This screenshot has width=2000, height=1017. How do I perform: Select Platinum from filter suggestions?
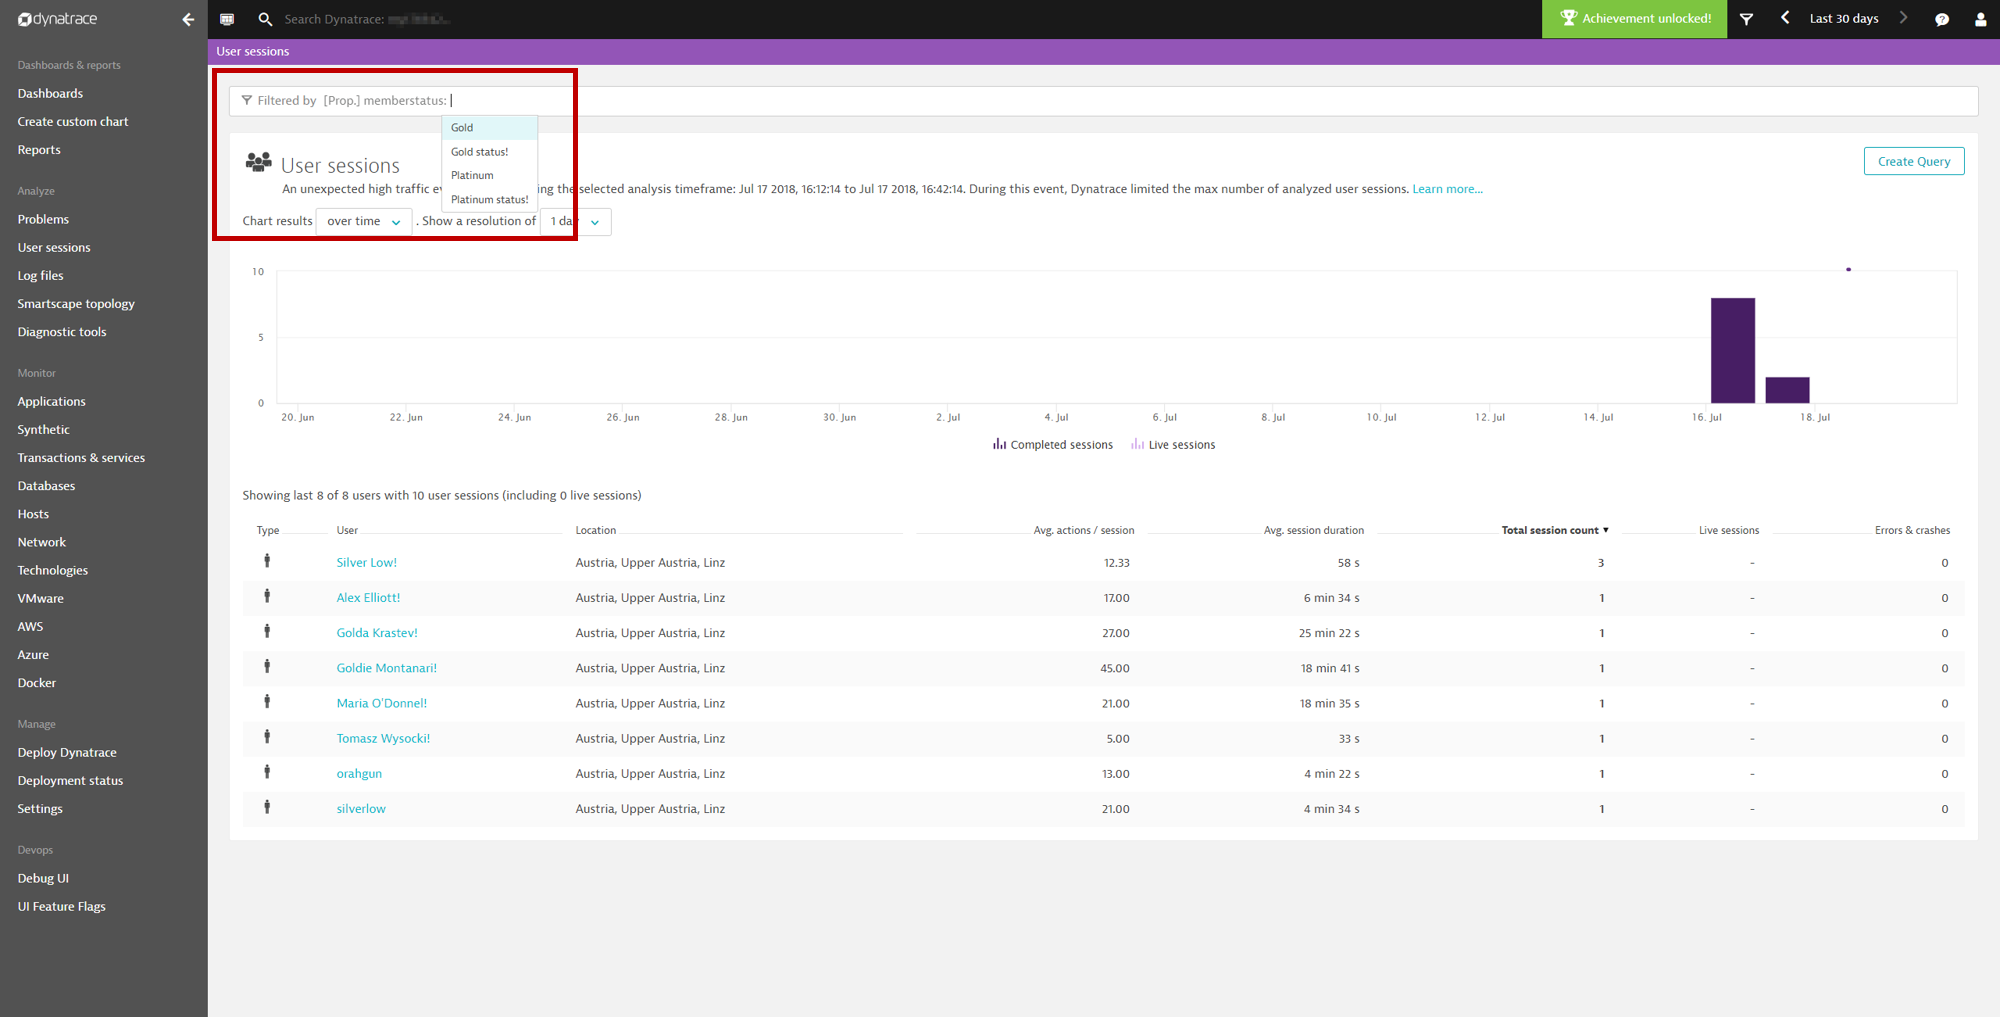490,175
